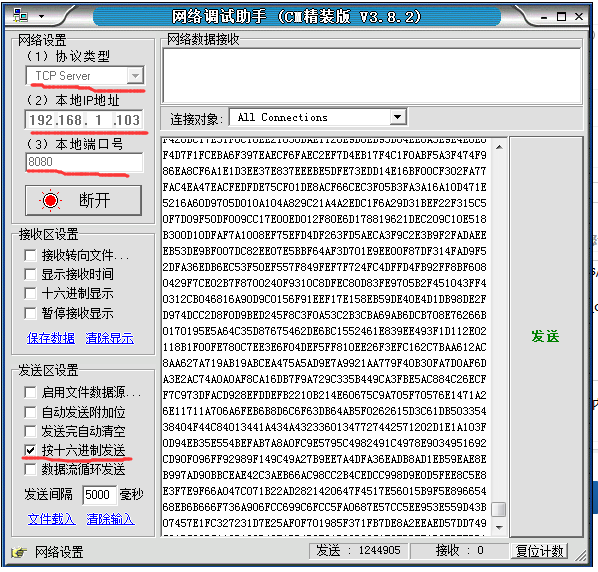
Task: Click the 接收 : 0 status counter
Action: point(460,551)
